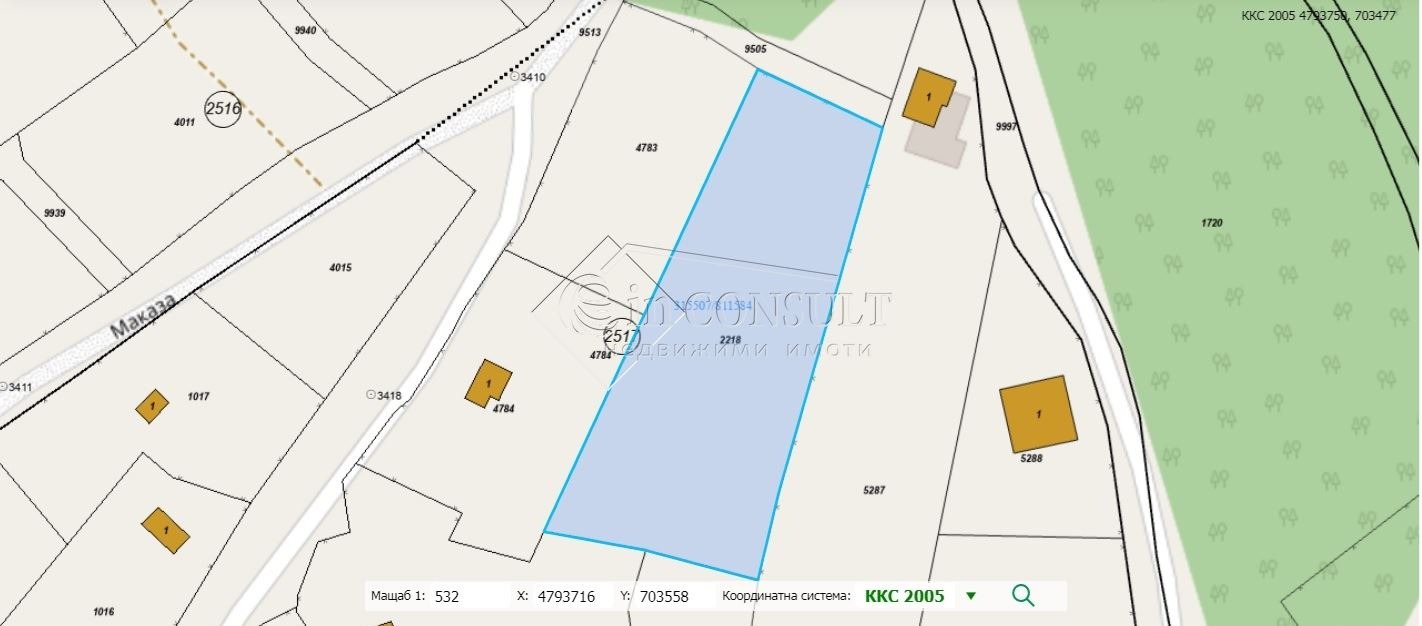Select the KKC 2005 coordinate system label
Image resolution: width=1422 pixels, height=626 pixels.
[x=904, y=596]
